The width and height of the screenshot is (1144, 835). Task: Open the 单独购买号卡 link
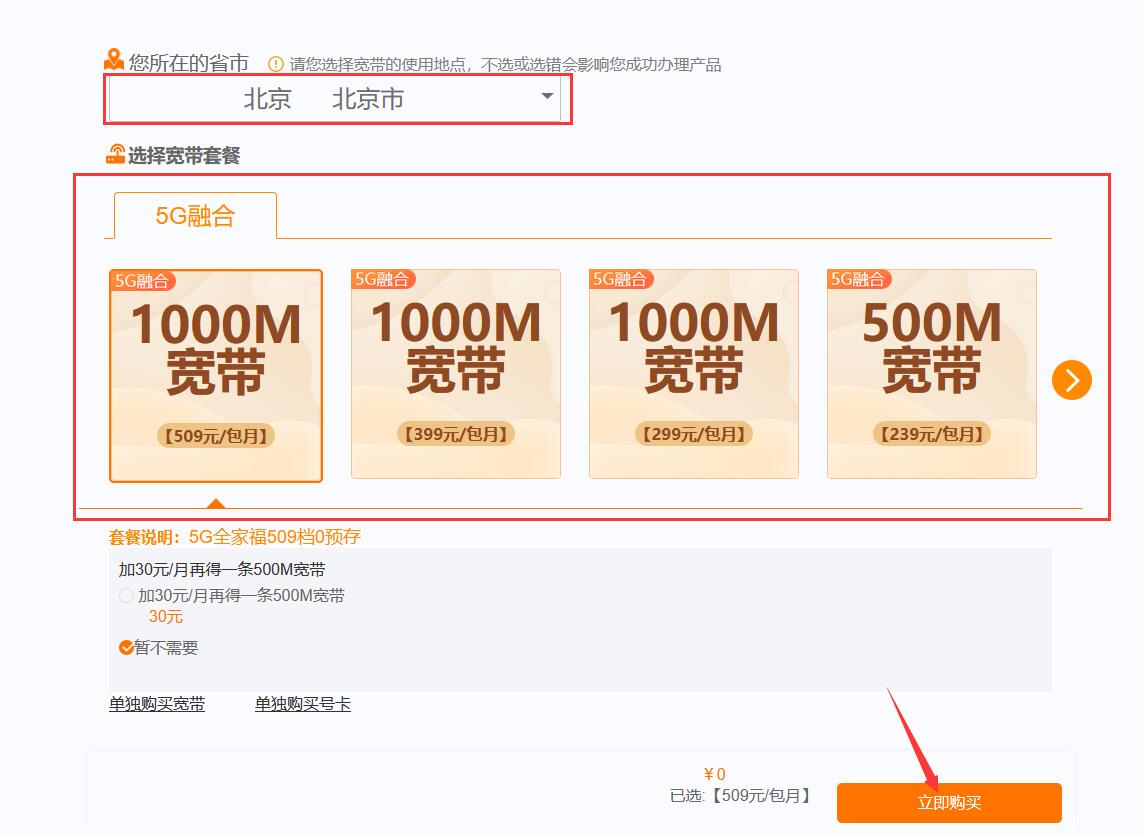(303, 704)
